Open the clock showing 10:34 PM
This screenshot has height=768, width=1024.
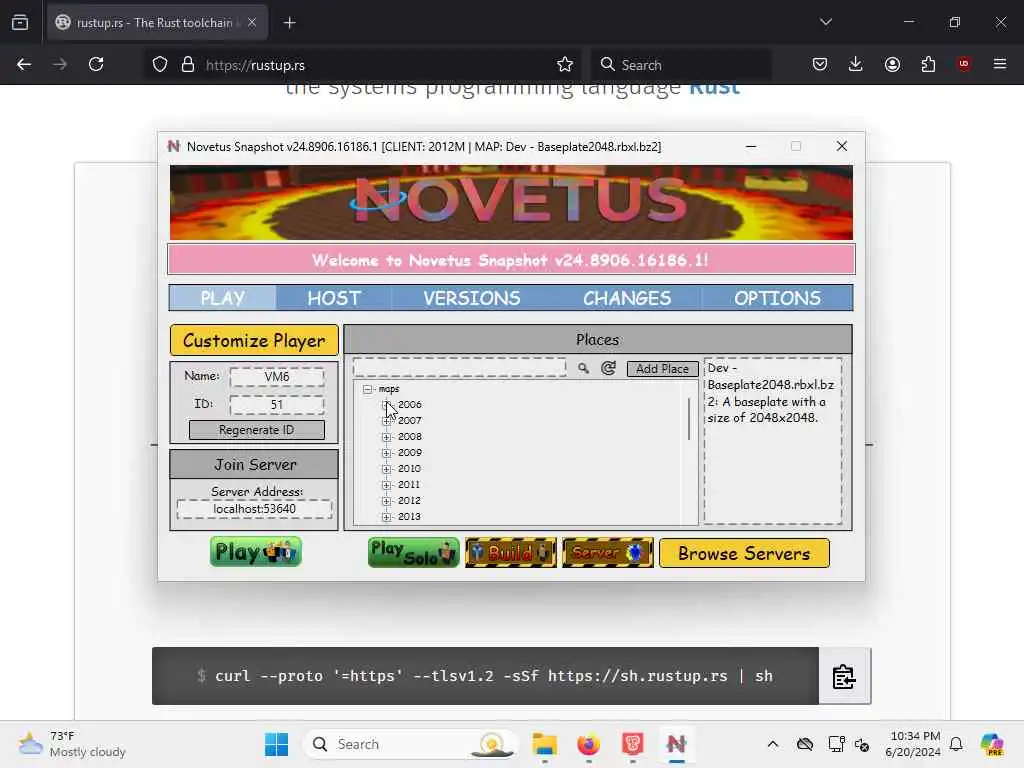[913, 744]
